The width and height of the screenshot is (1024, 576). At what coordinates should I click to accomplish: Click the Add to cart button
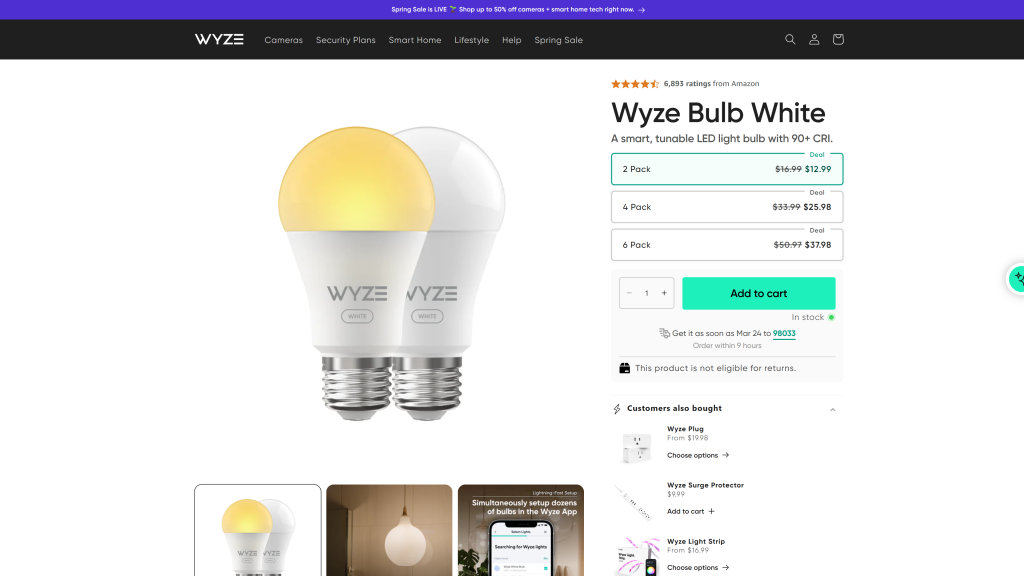click(x=758, y=293)
